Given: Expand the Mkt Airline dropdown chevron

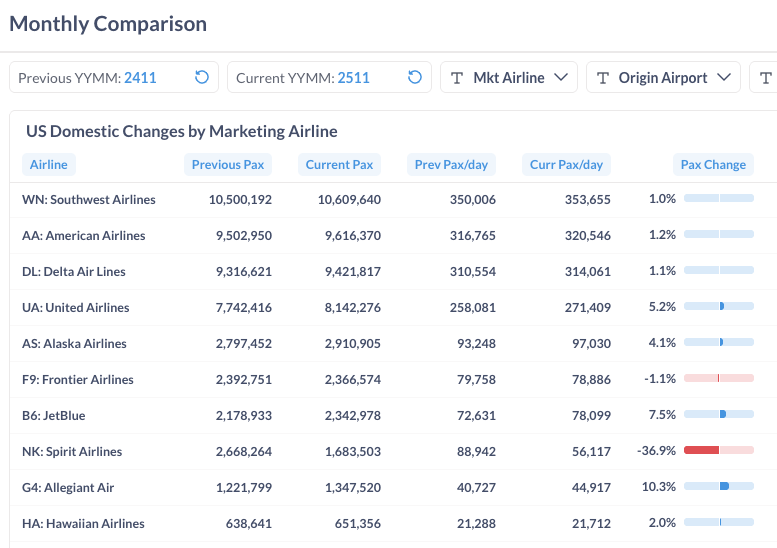Looking at the screenshot, I should pos(561,78).
